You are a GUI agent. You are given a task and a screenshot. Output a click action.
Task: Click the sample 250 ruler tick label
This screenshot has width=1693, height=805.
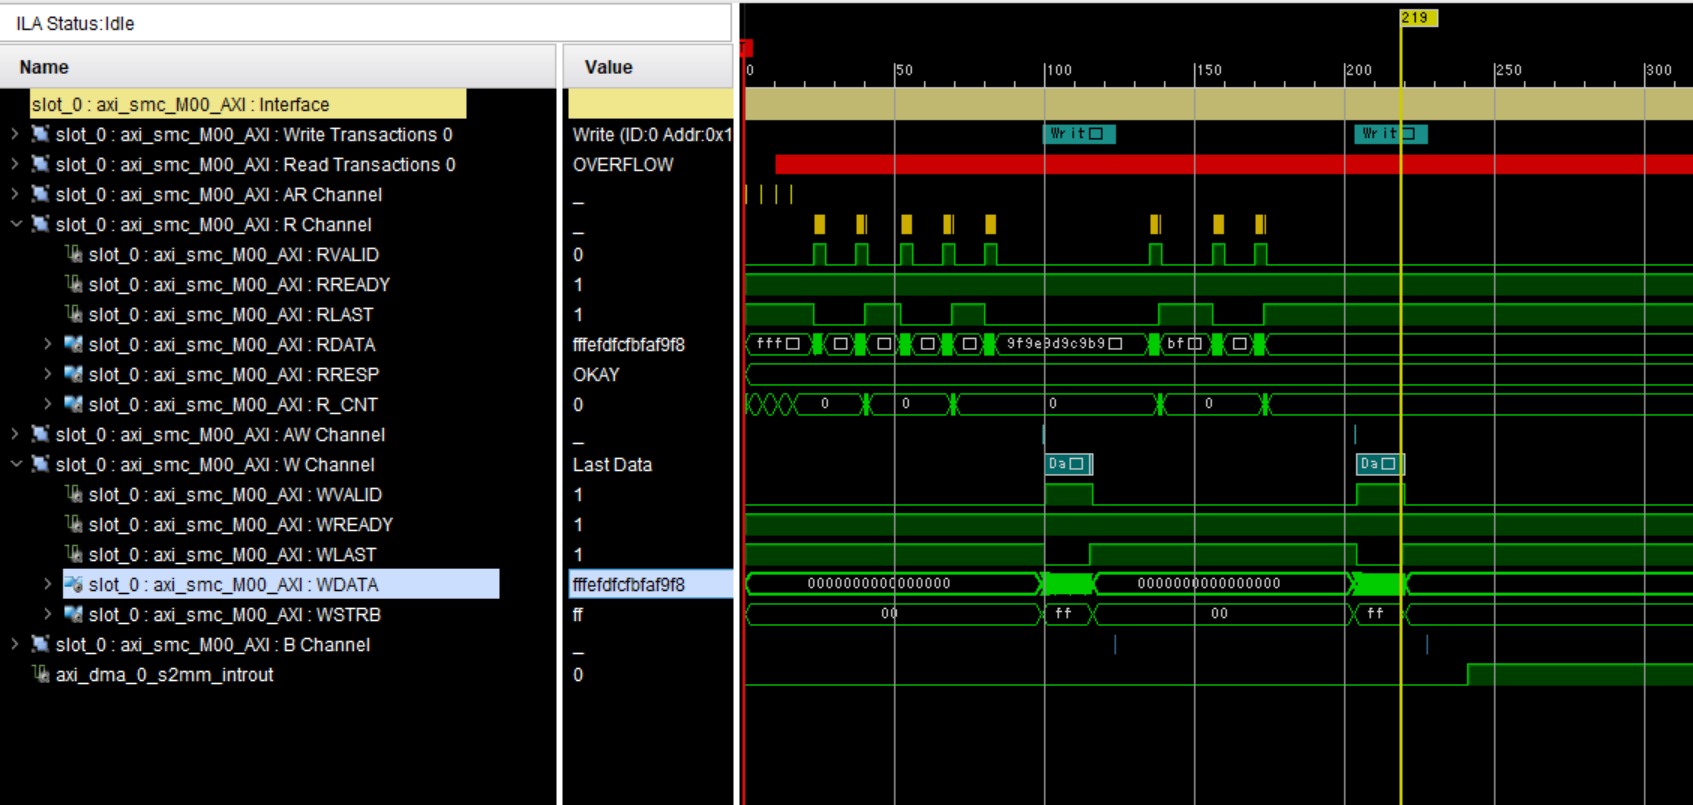coord(1510,70)
